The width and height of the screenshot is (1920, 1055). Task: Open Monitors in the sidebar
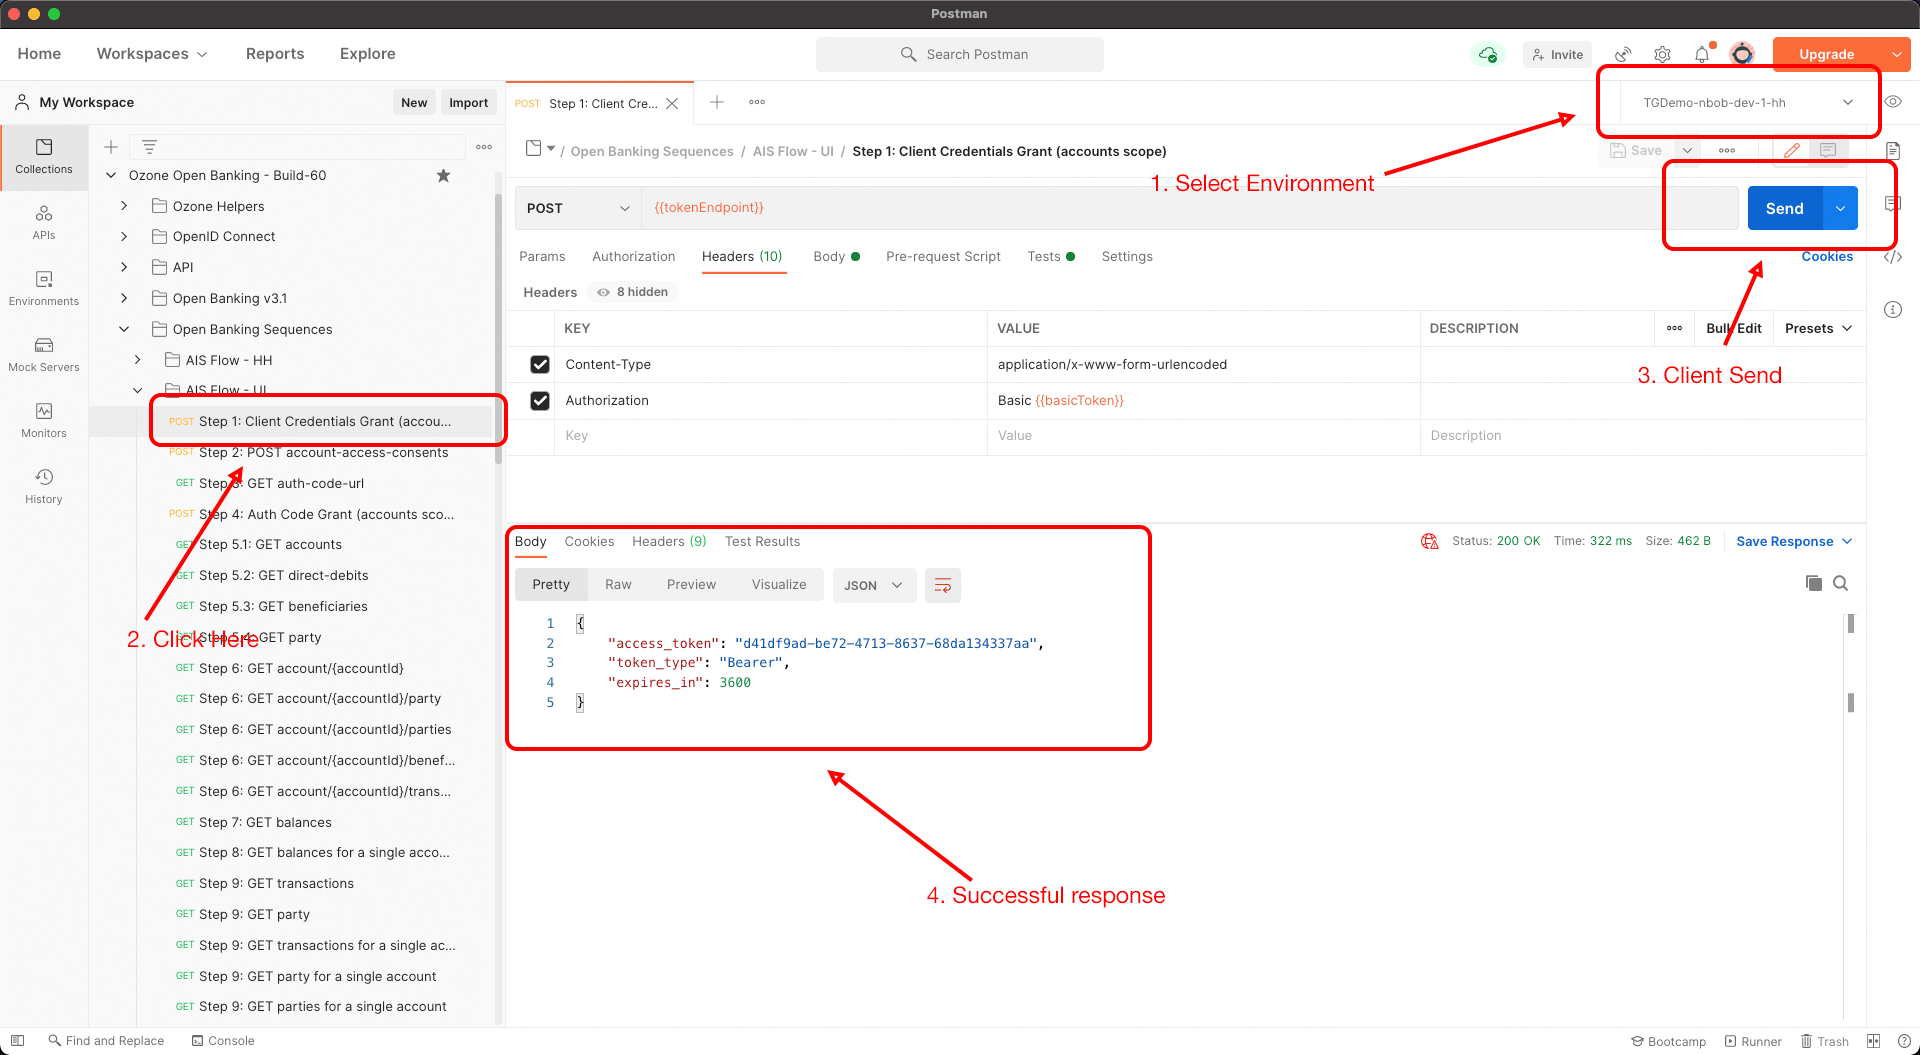point(44,420)
